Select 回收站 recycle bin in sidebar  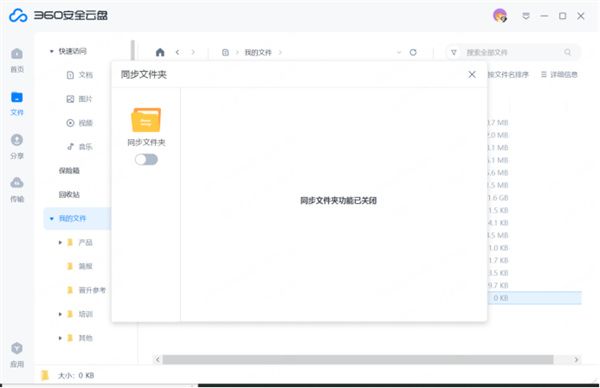click(69, 194)
